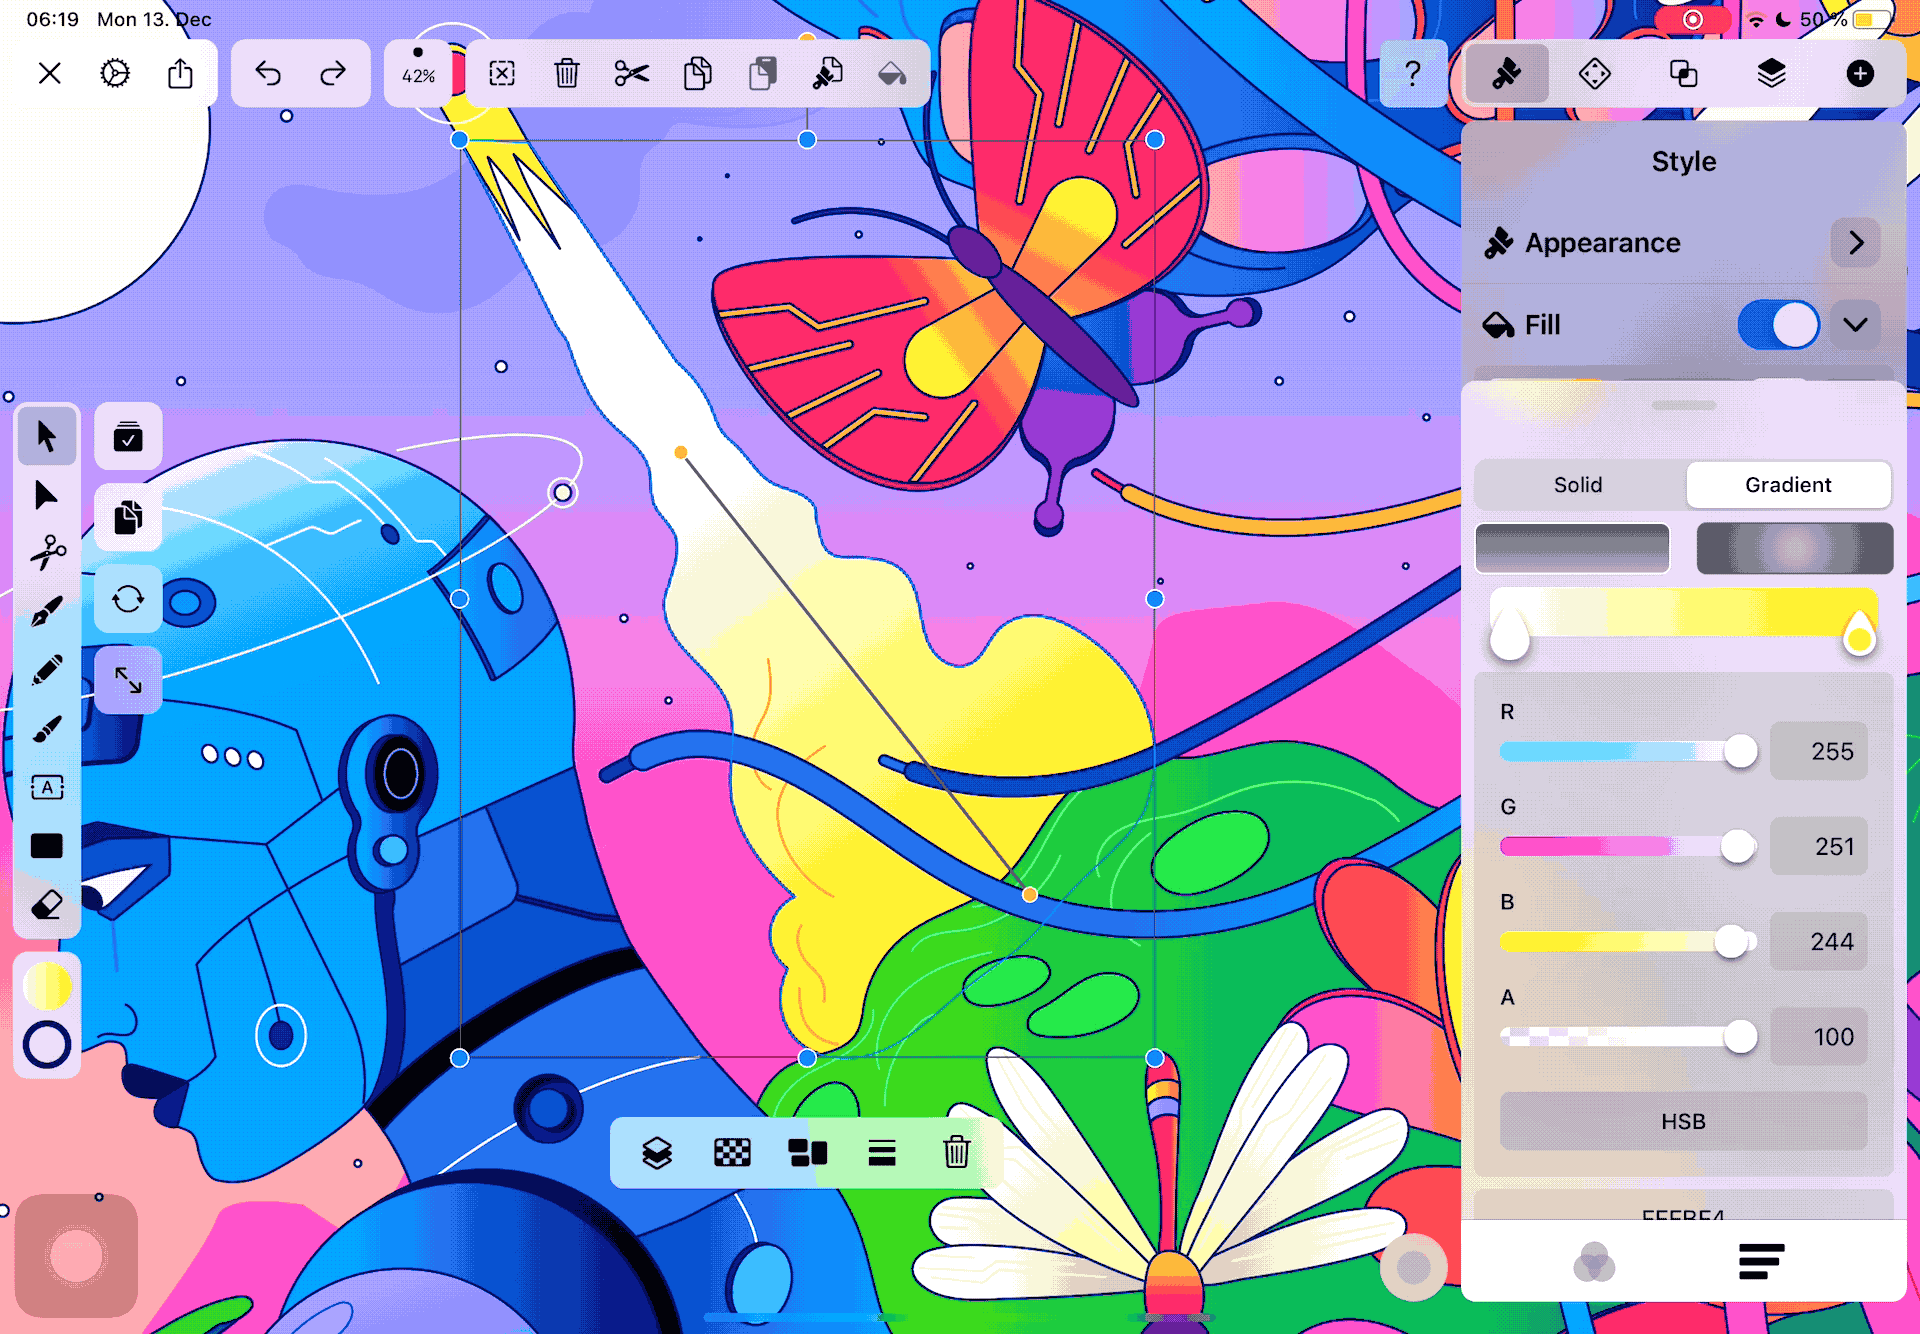Choose the radial gradient style
The image size is (1920, 1334).
tap(1795, 548)
